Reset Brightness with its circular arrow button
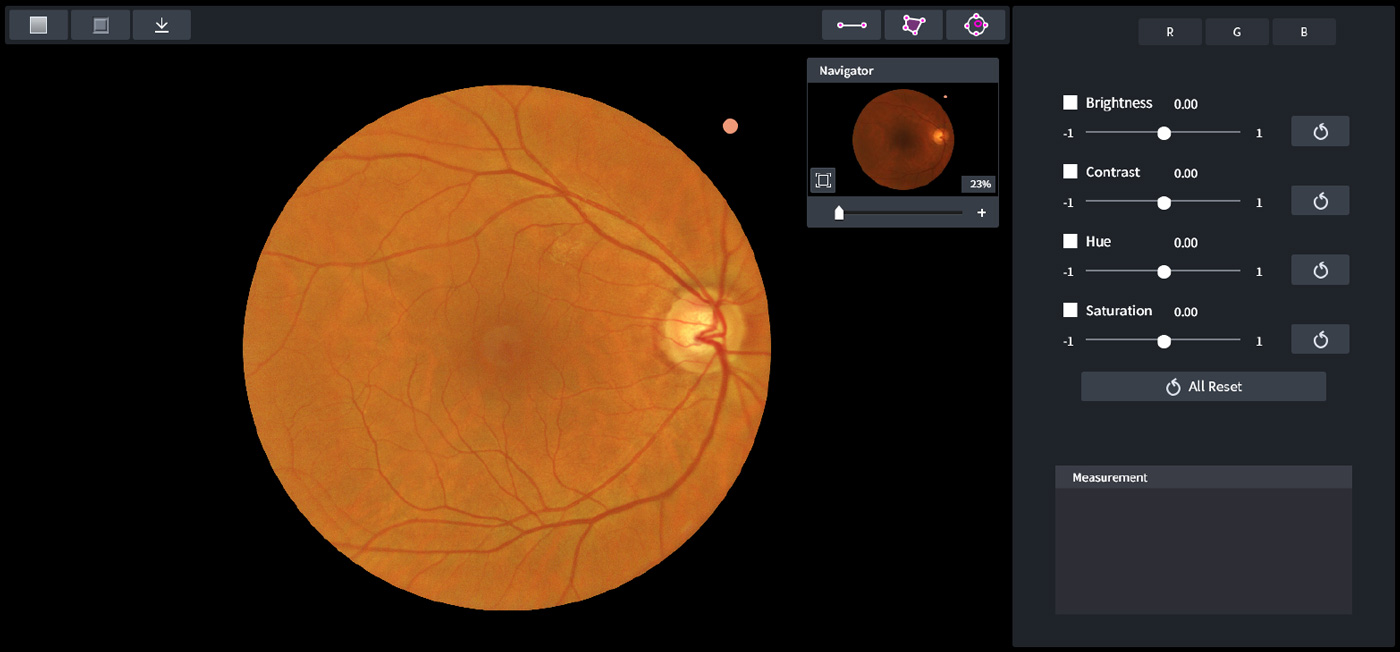Screen dimensions: 1400x652 (x=1320, y=131)
